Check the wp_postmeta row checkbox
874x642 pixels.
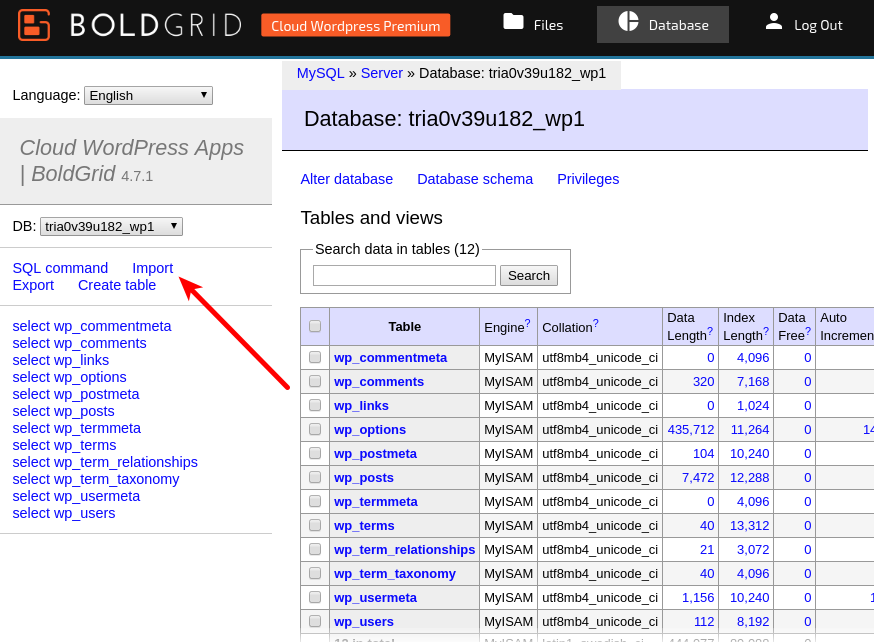(315, 453)
